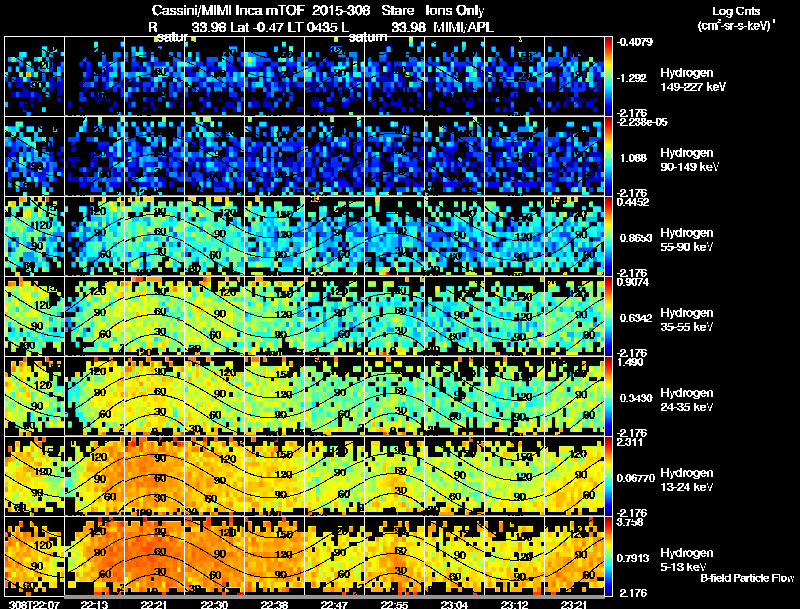The image size is (800, 609).
Task: Click the '22:21' time axis label
Action: click(154, 604)
